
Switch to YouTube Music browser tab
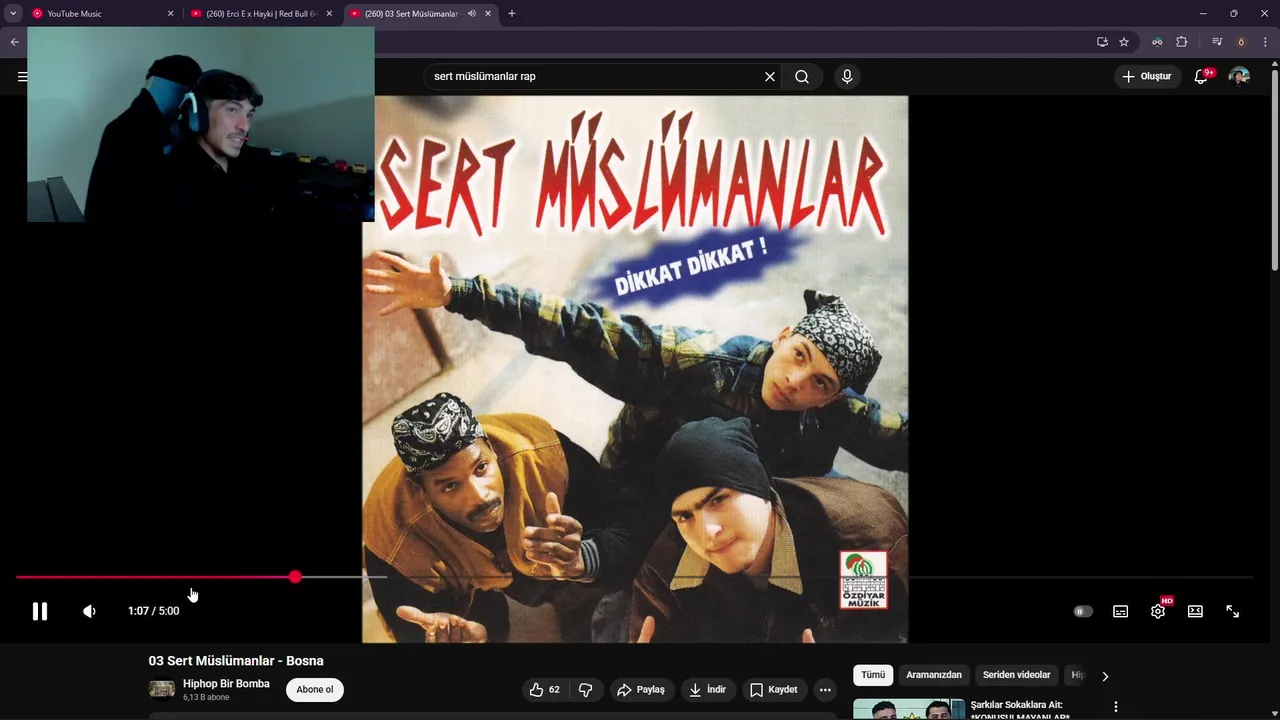pos(93,14)
